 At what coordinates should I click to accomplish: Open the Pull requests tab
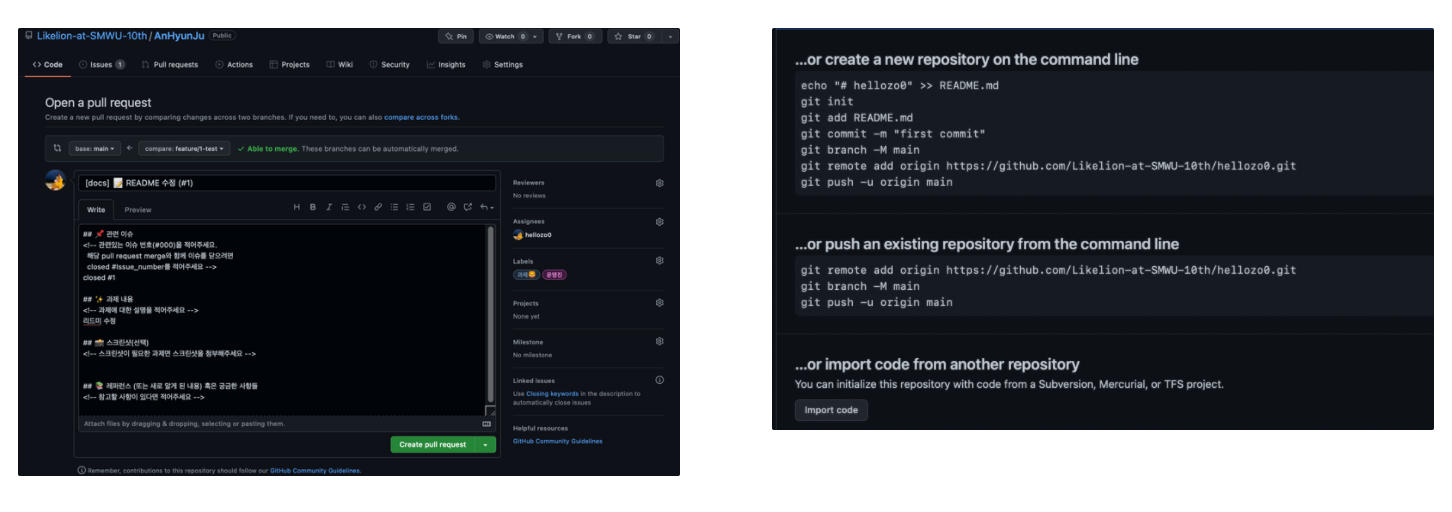pos(170,64)
